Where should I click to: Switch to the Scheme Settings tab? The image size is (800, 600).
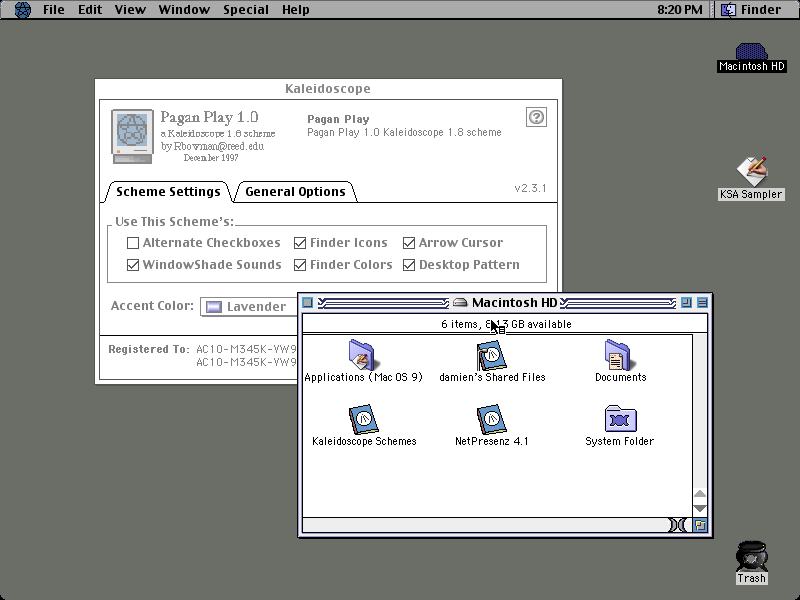click(x=168, y=192)
